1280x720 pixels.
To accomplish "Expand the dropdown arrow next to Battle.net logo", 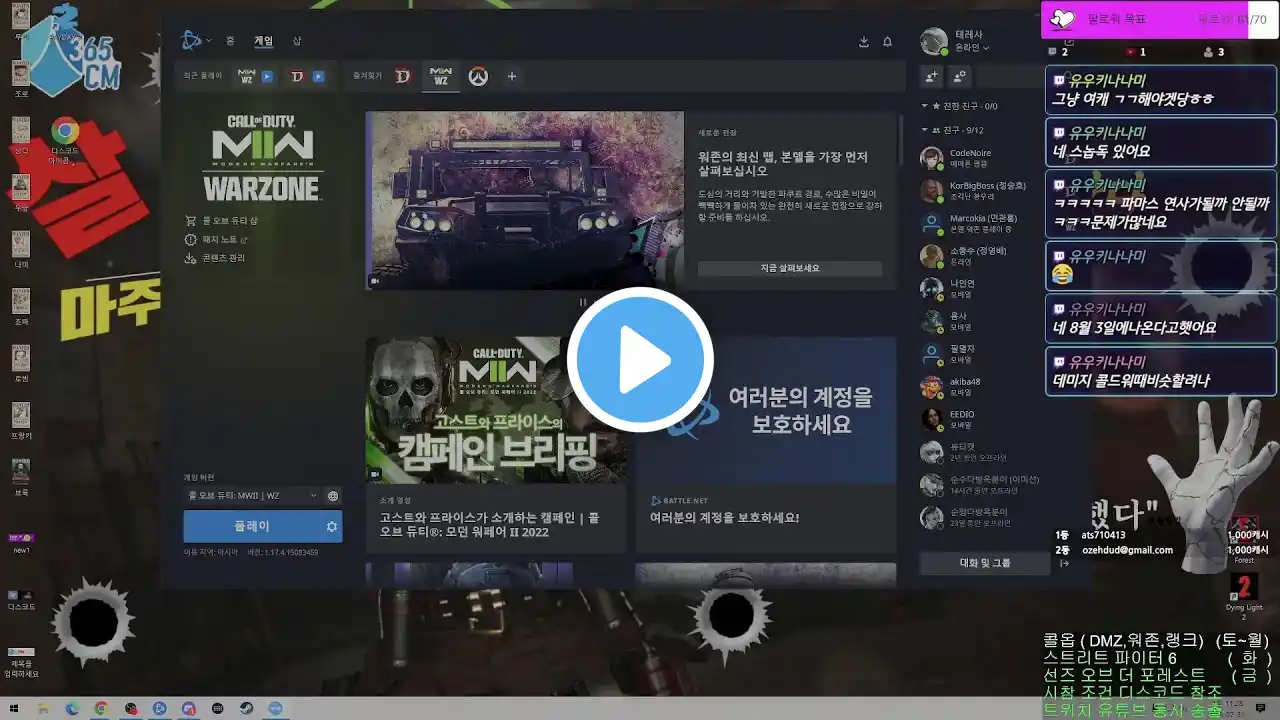I will click(x=208, y=41).
